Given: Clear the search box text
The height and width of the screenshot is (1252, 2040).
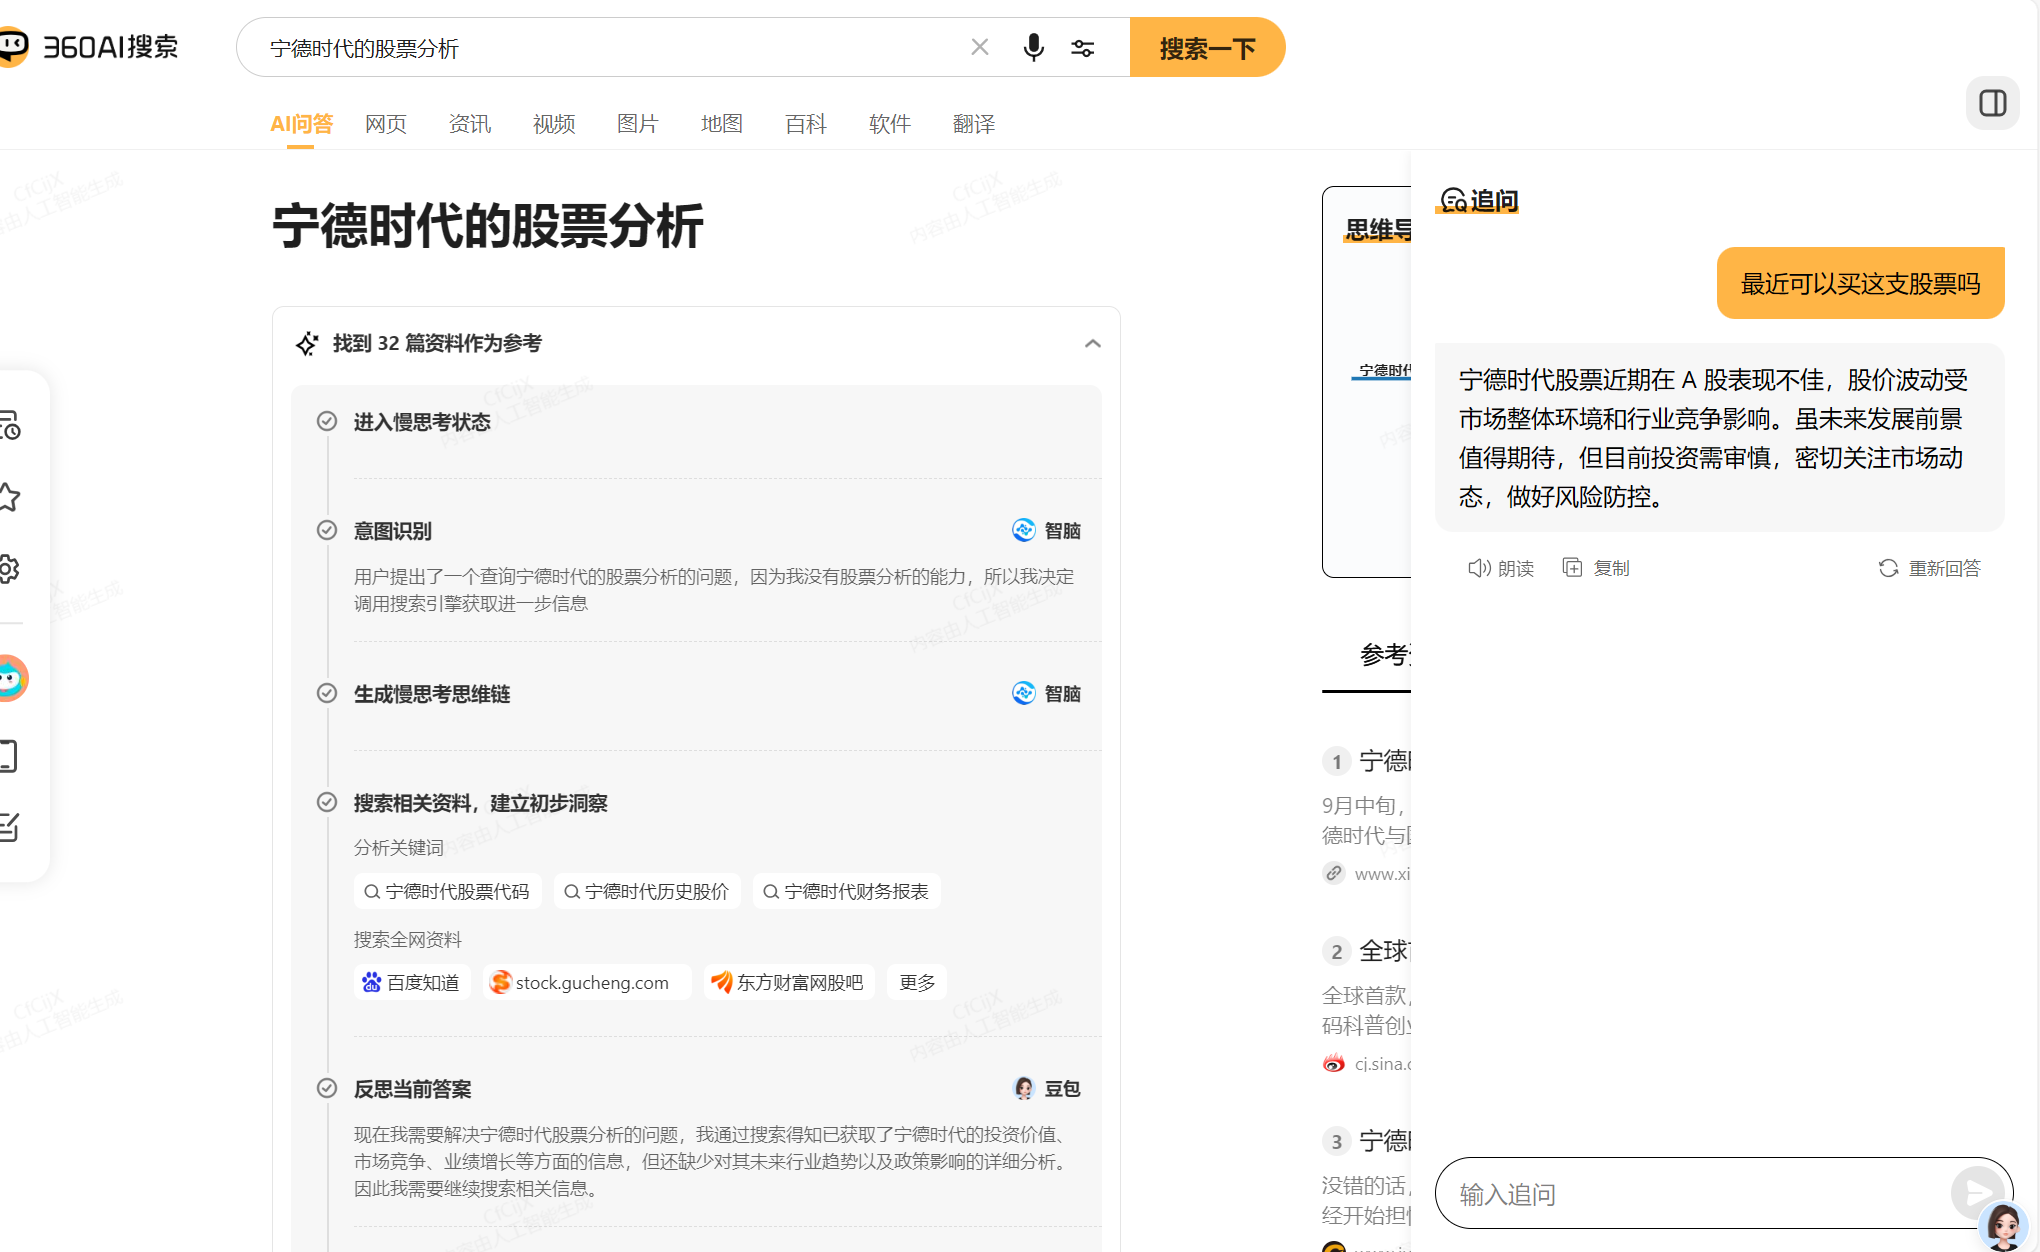Looking at the screenshot, I should coord(980,47).
